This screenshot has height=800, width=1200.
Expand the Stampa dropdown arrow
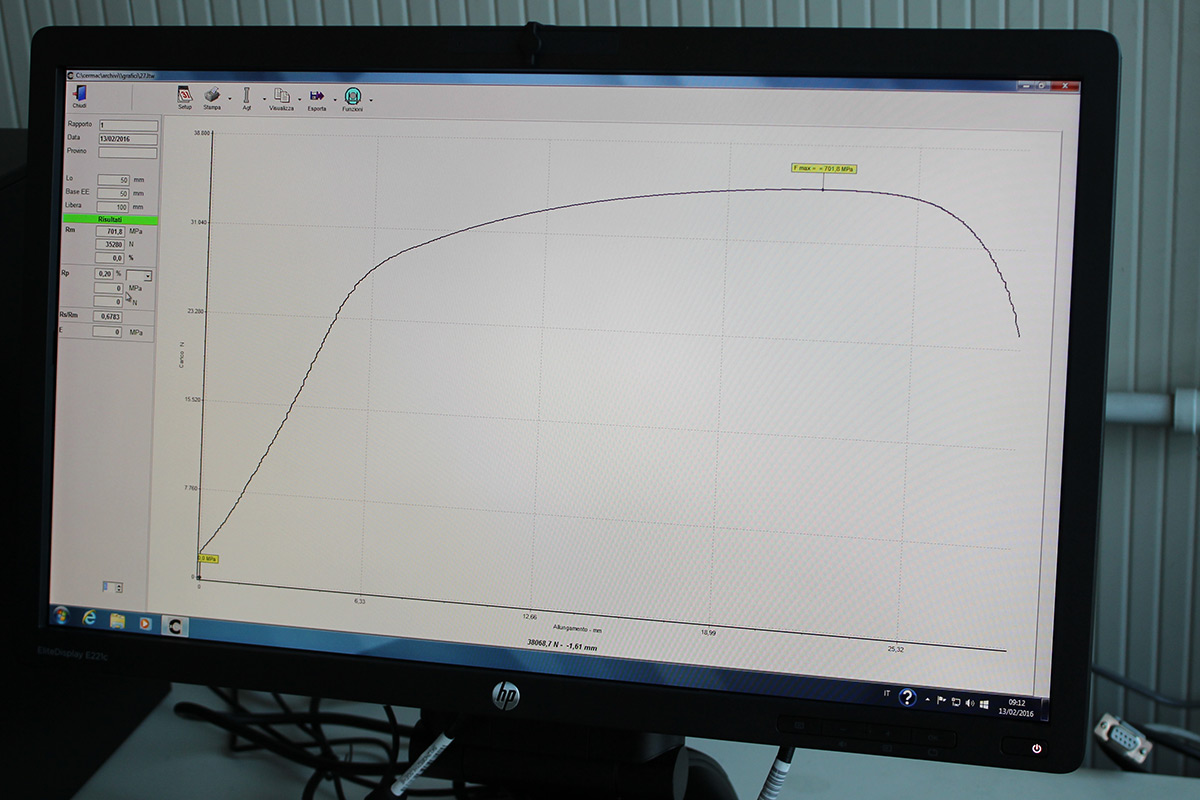(229, 98)
